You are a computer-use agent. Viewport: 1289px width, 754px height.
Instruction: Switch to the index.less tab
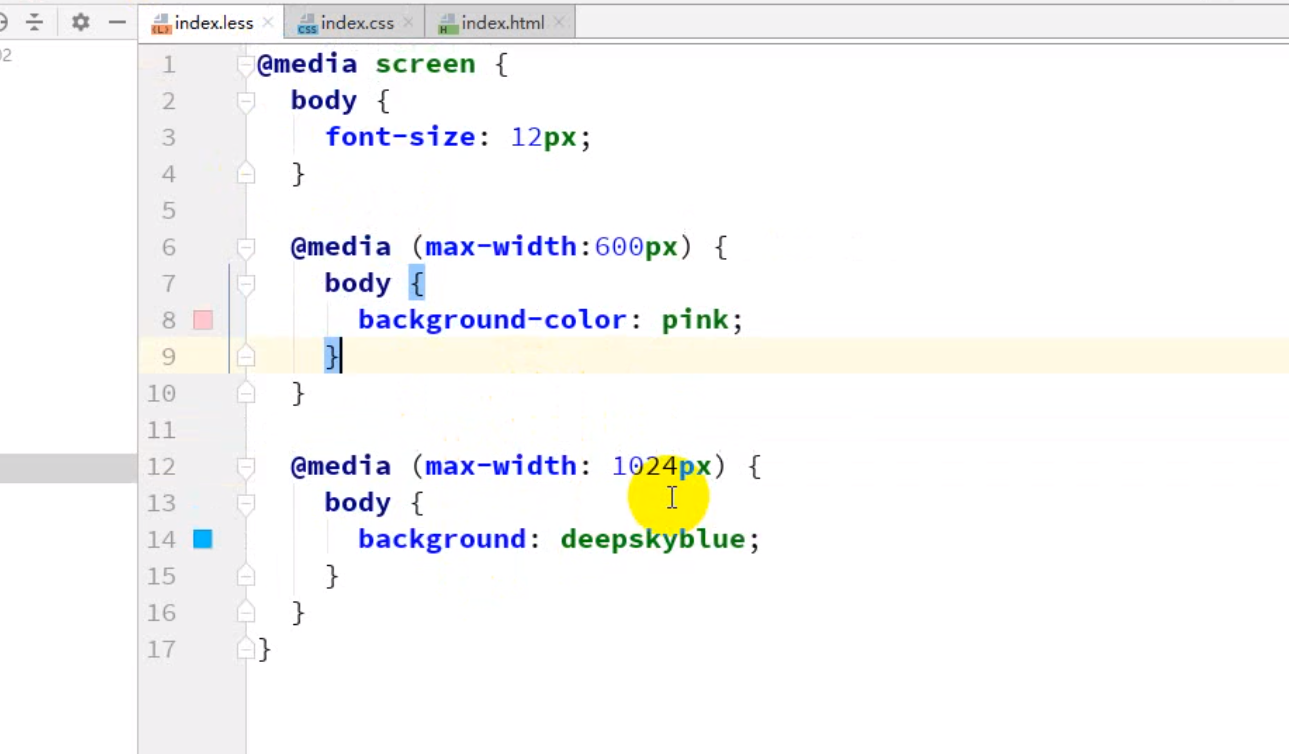click(210, 22)
